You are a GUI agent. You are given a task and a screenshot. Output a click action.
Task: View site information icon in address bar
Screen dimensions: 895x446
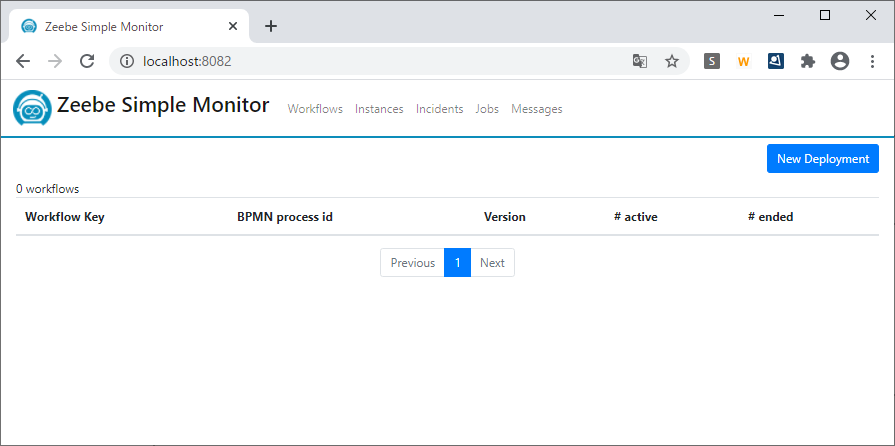point(127,61)
